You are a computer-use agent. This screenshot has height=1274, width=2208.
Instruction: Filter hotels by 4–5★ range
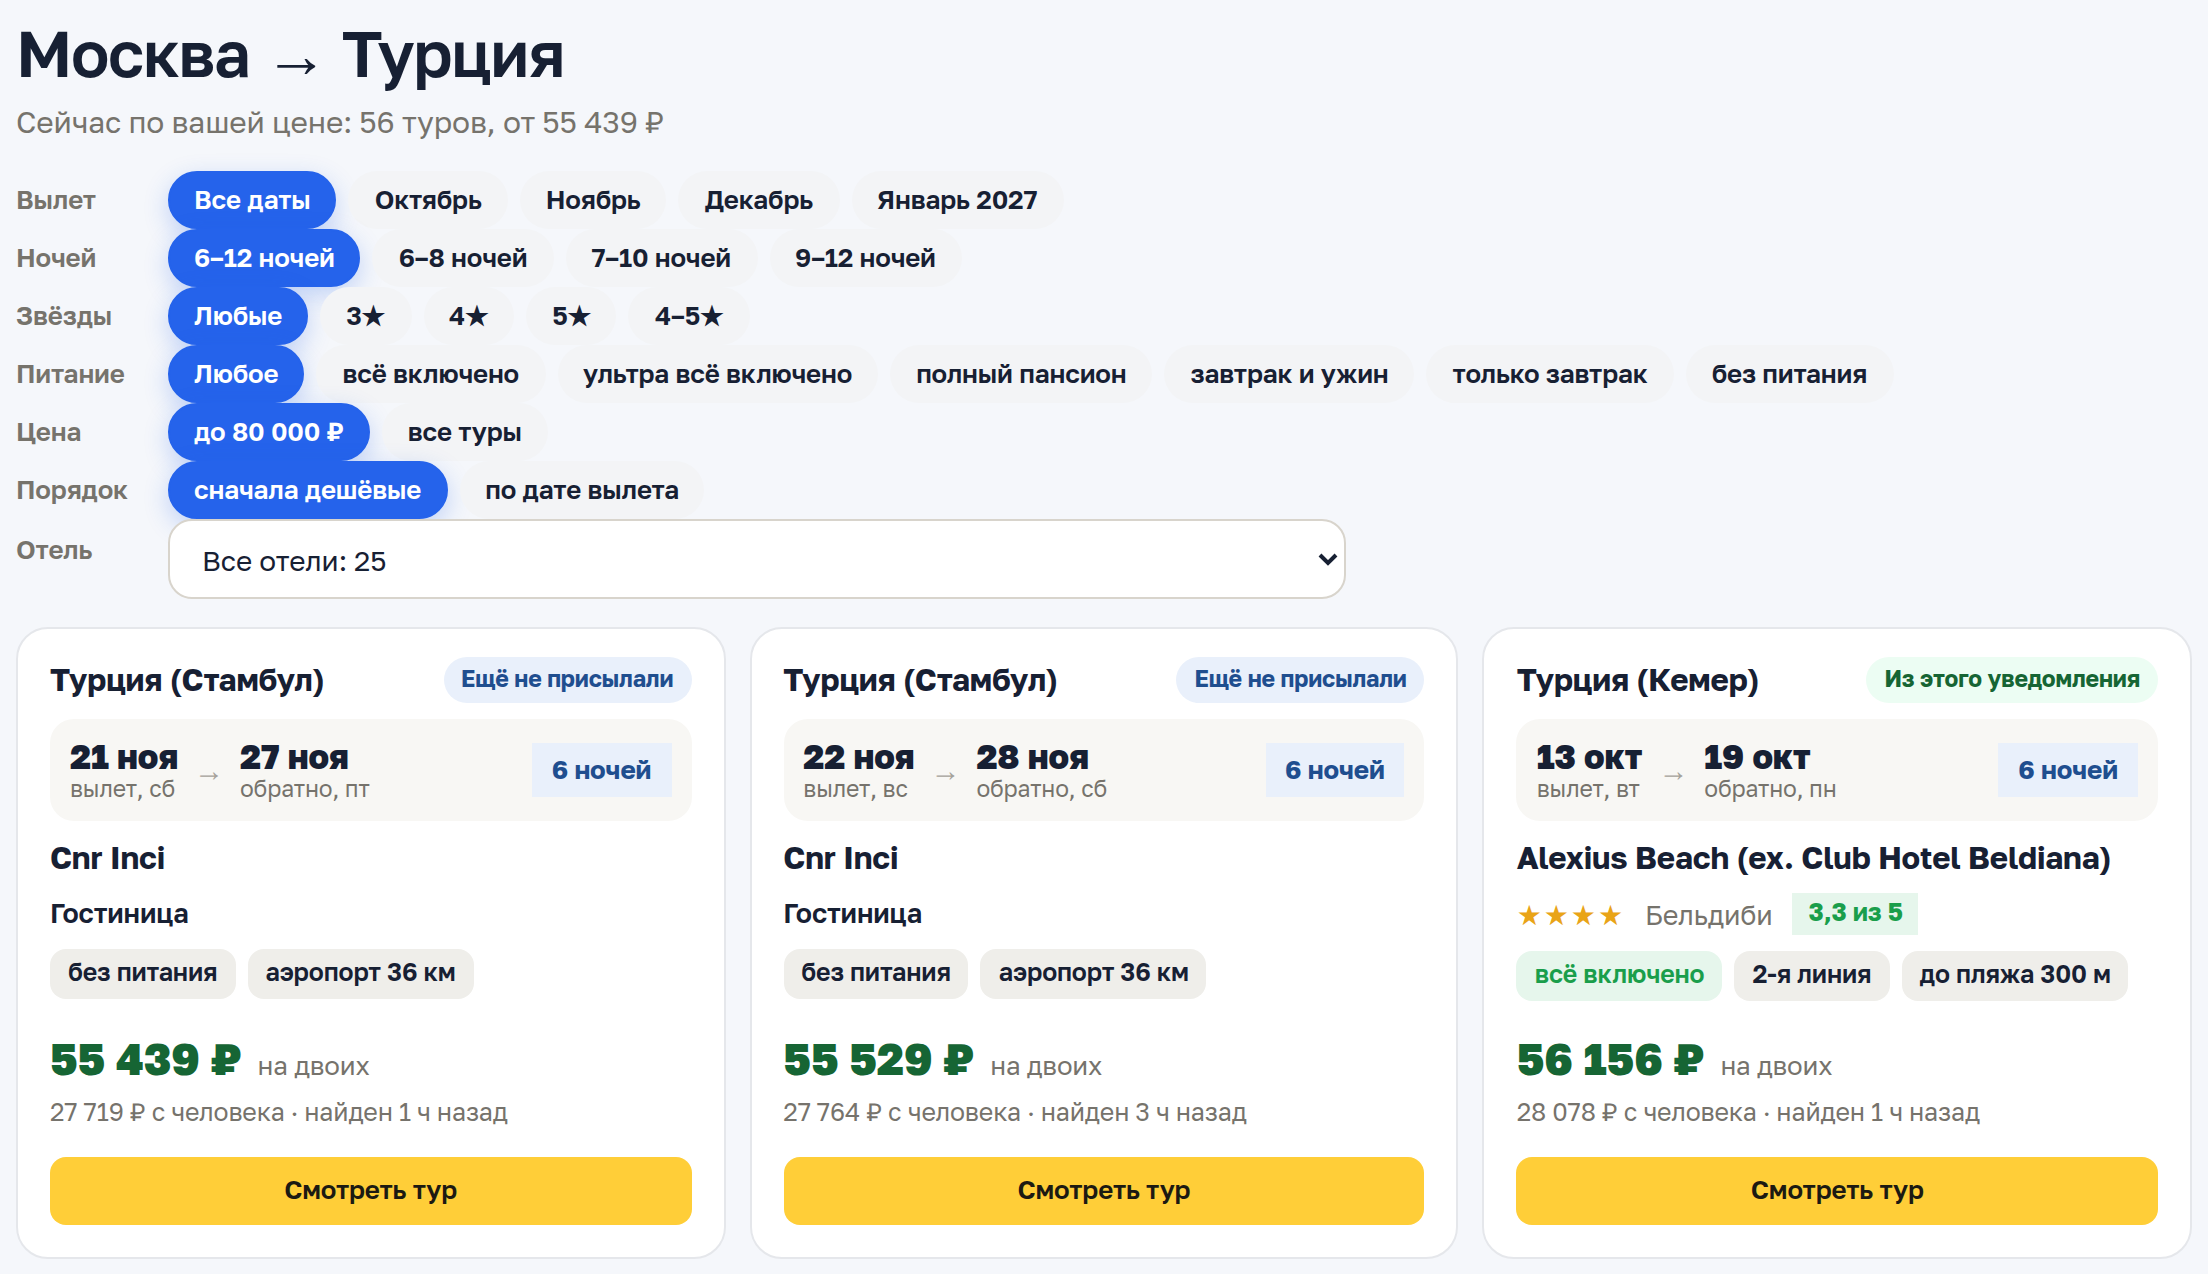(688, 316)
